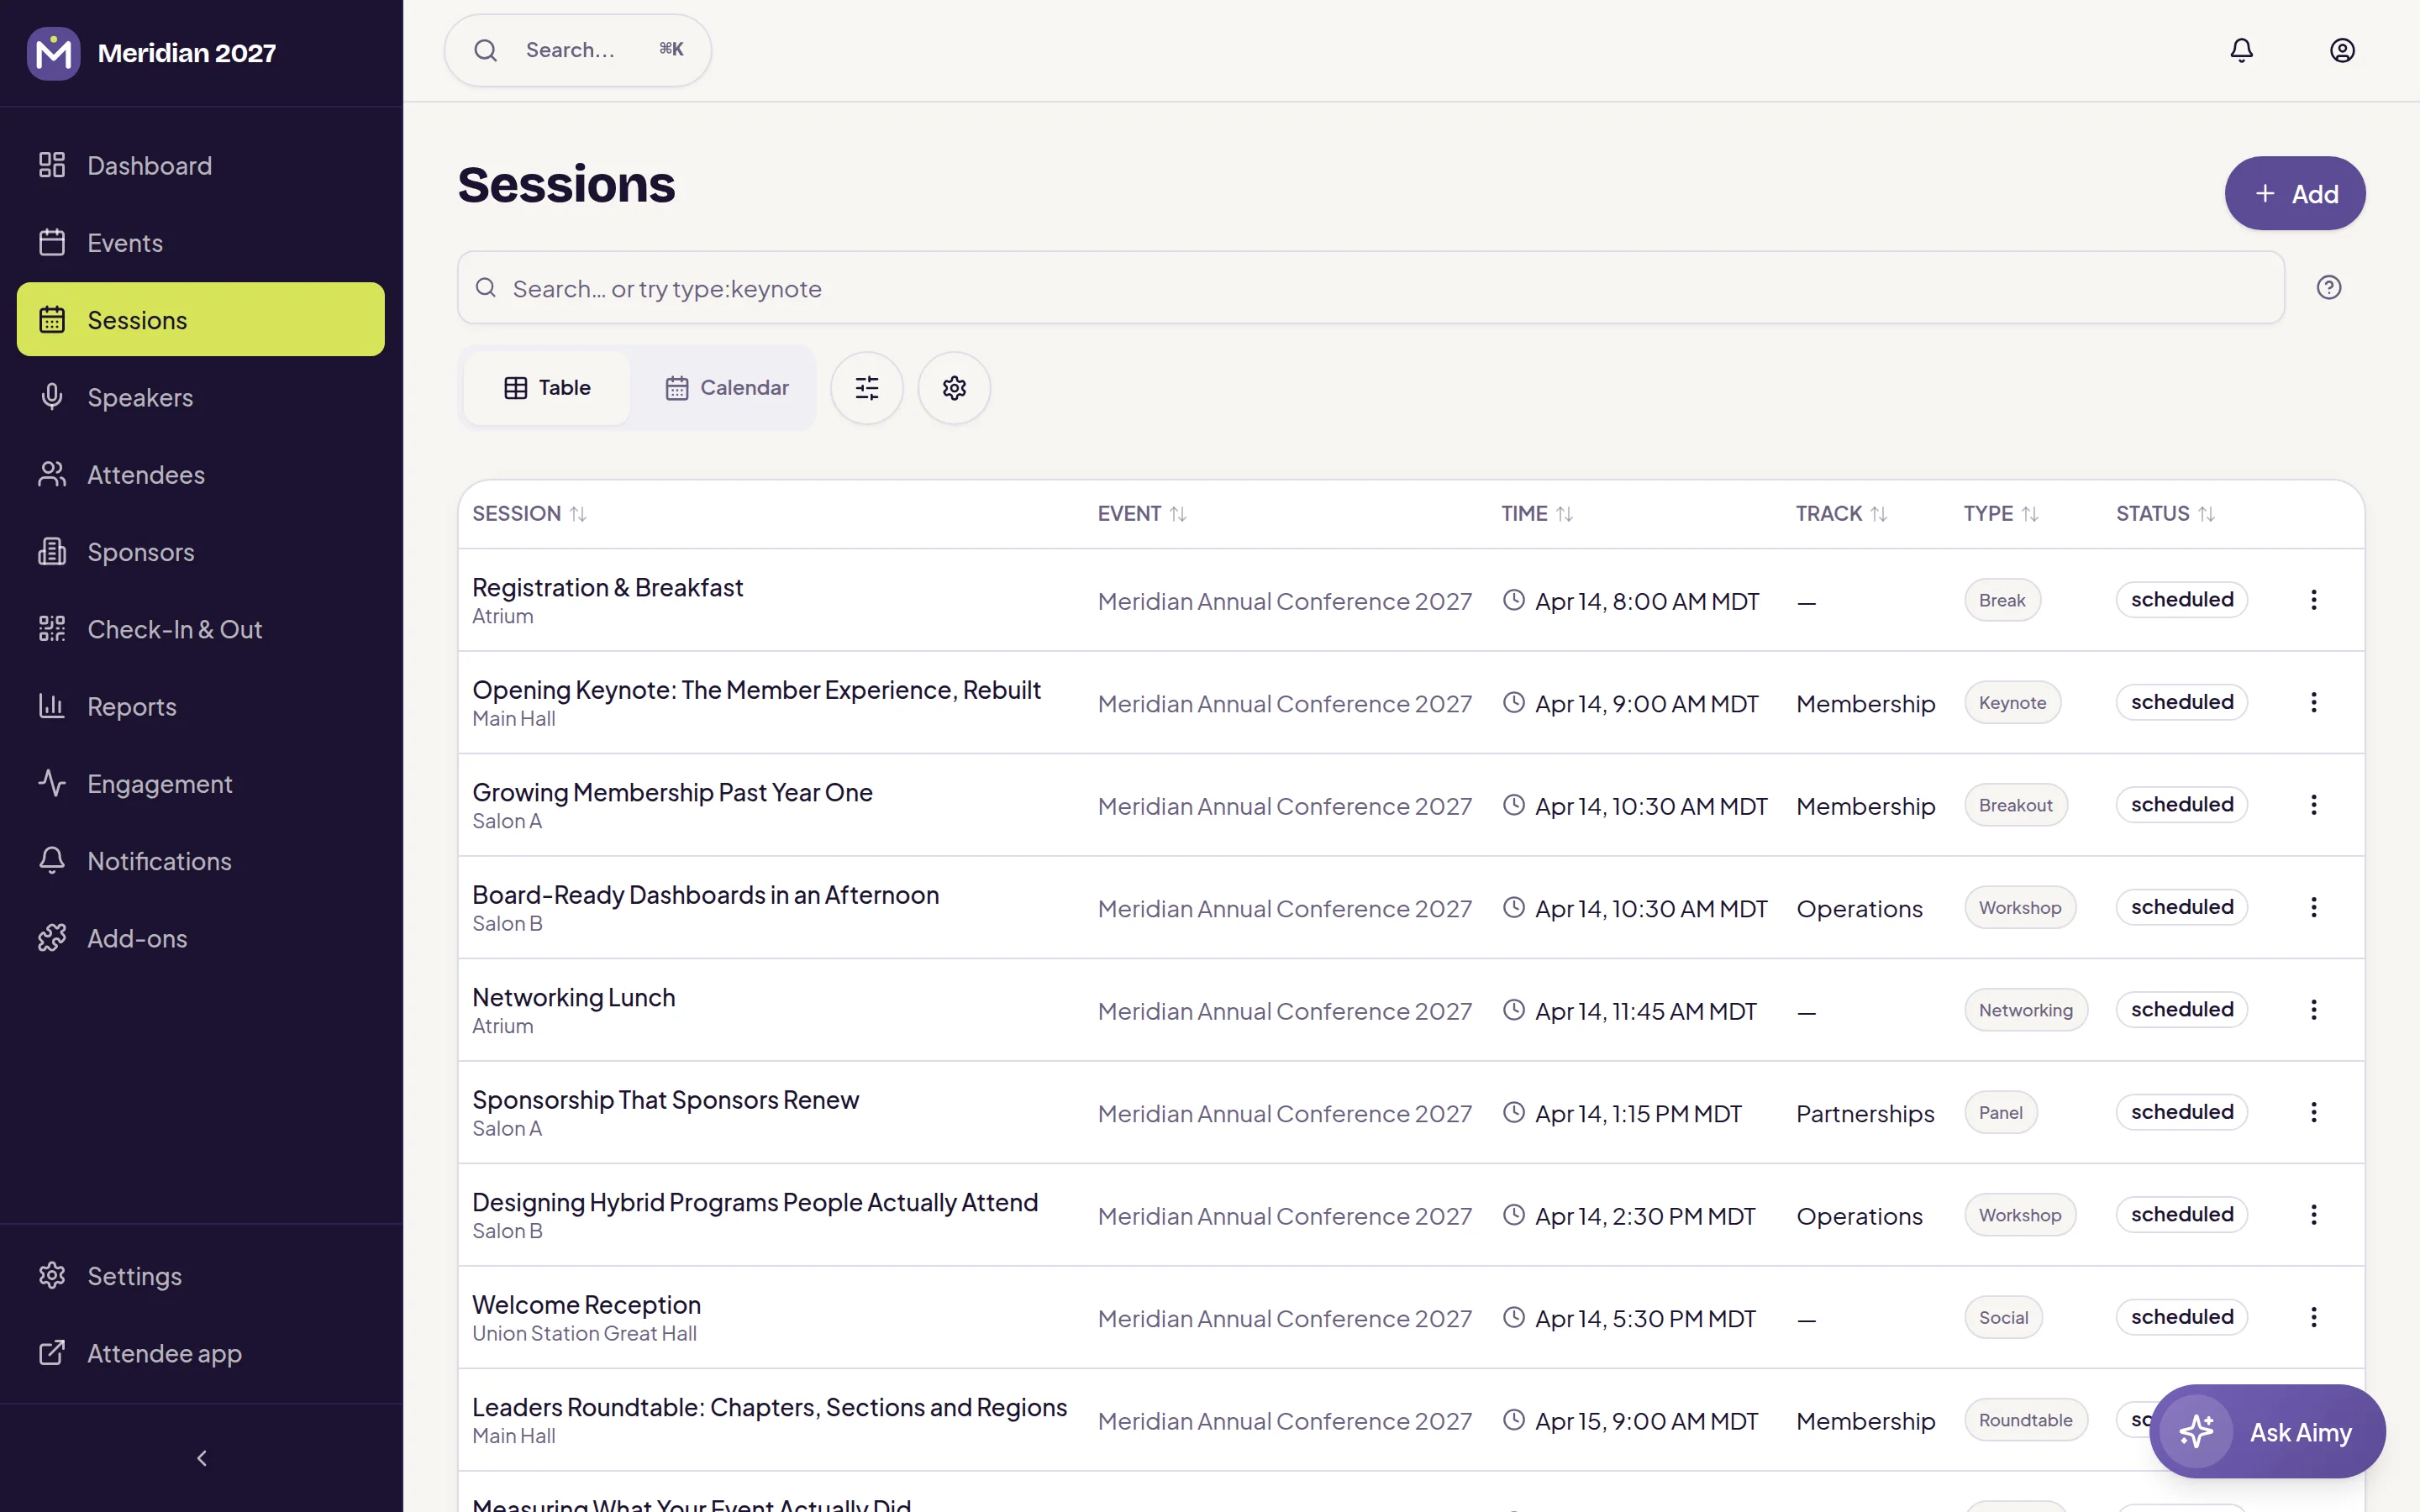Open Designing Hybrid Programs People Actually Attend
This screenshot has width=2420, height=1512.
click(x=755, y=1202)
